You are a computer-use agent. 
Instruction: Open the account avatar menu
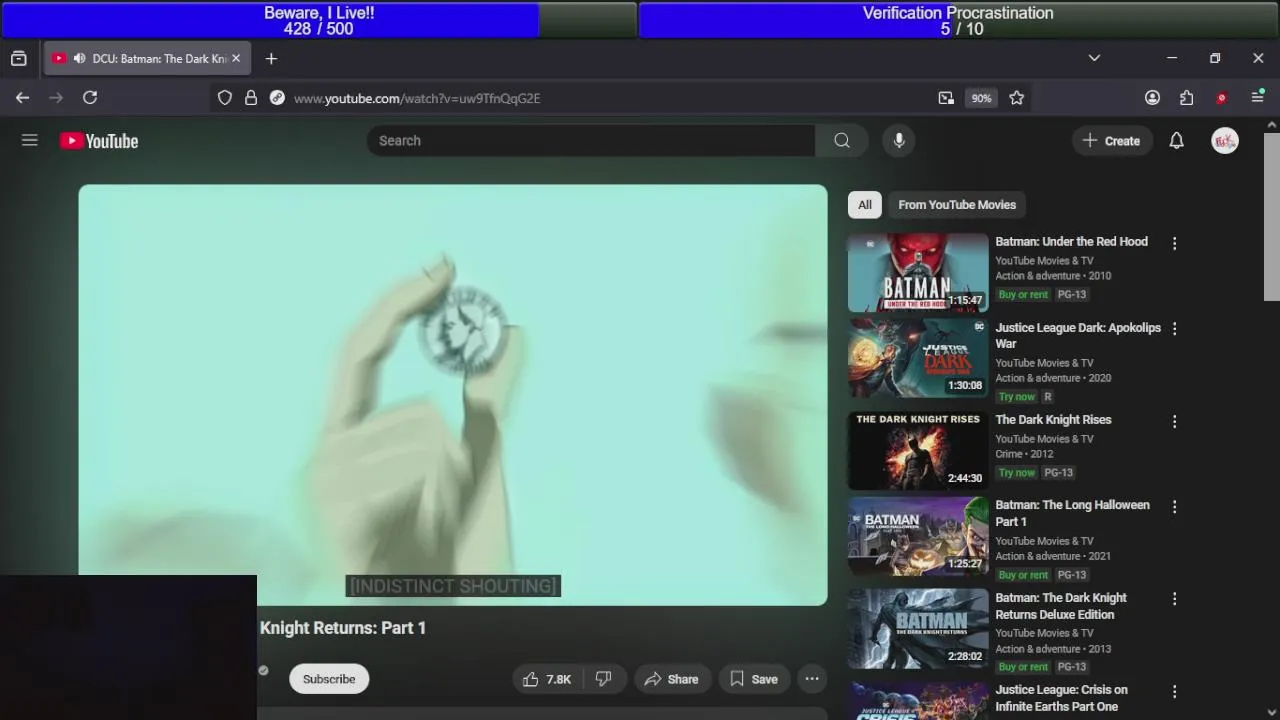tap(1225, 141)
